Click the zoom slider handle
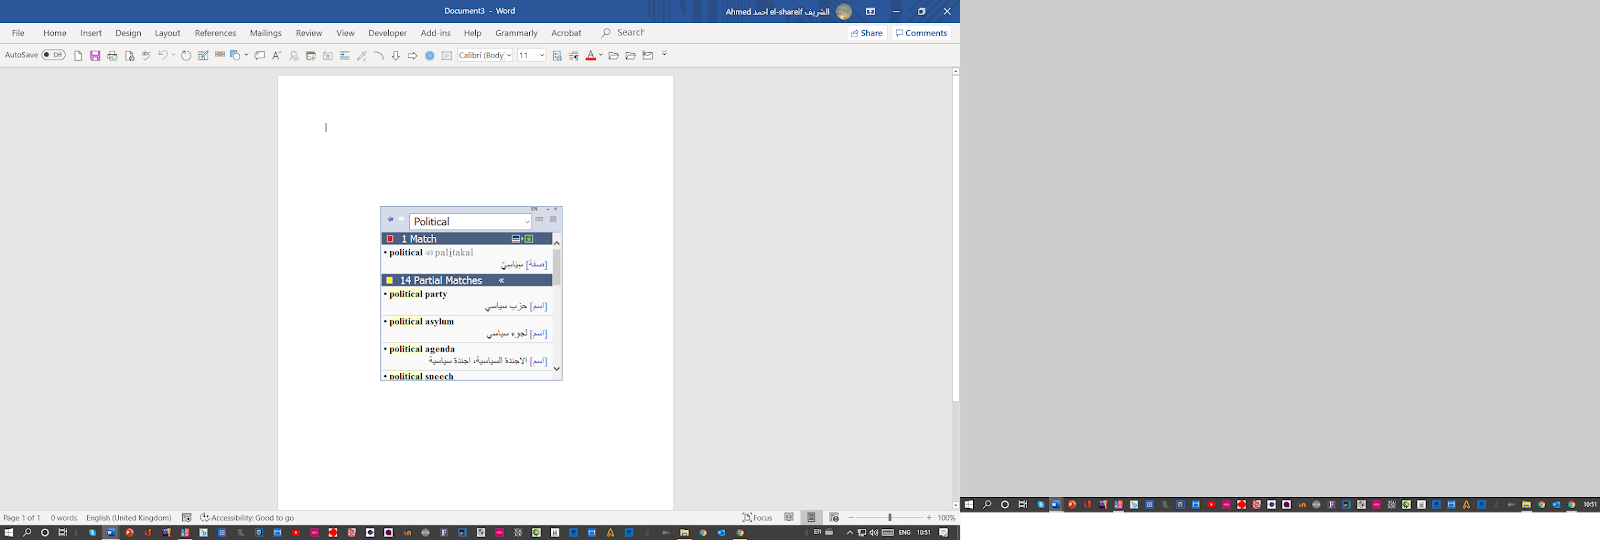Image resolution: width=1600 pixels, height=540 pixels. (x=889, y=517)
